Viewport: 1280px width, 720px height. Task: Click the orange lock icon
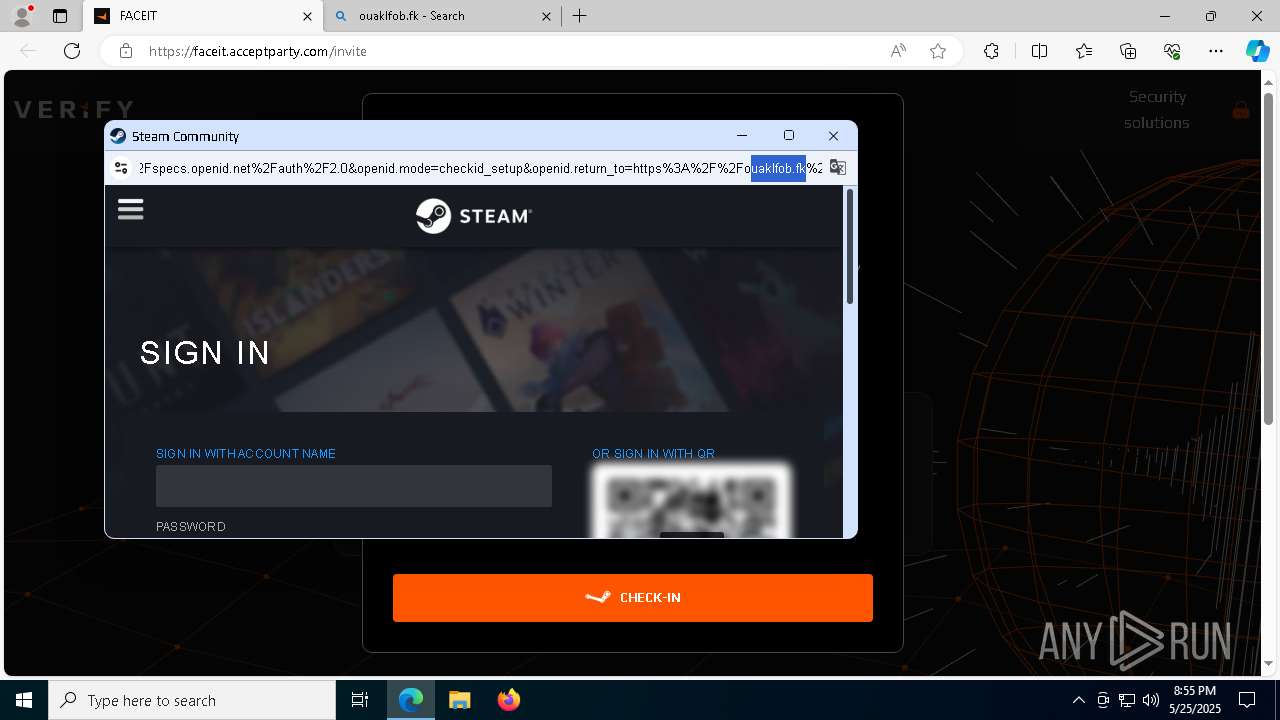1241,110
